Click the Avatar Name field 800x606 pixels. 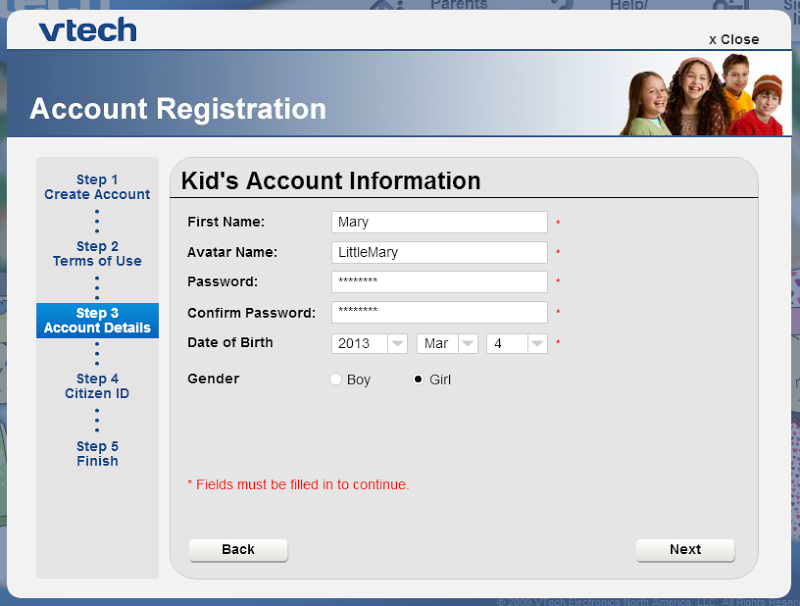pos(439,252)
